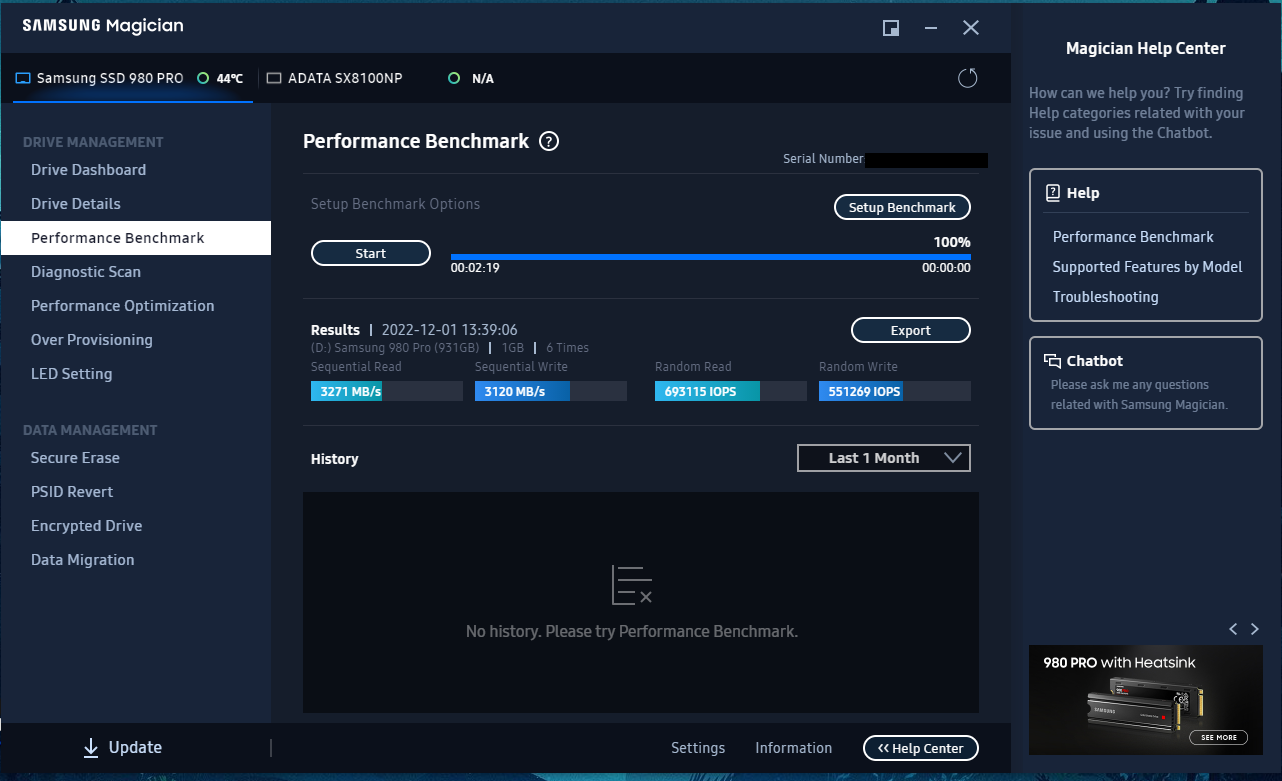Image resolution: width=1282 pixels, height=781 pixels.
Task: Click the elapsed time 00:02:19
Action: click(x=475, y=268)
